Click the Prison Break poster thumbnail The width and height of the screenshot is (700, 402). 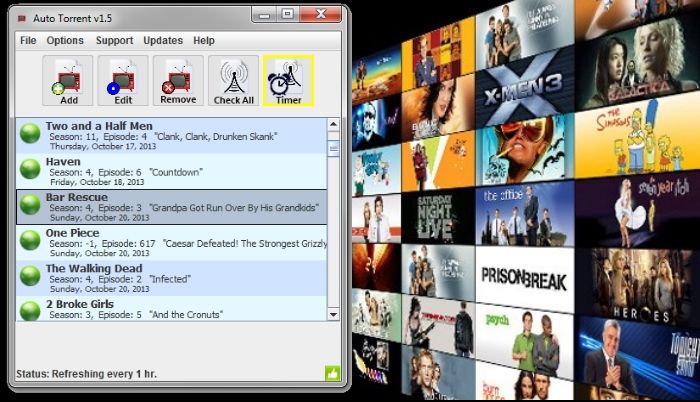click(525, 278)
